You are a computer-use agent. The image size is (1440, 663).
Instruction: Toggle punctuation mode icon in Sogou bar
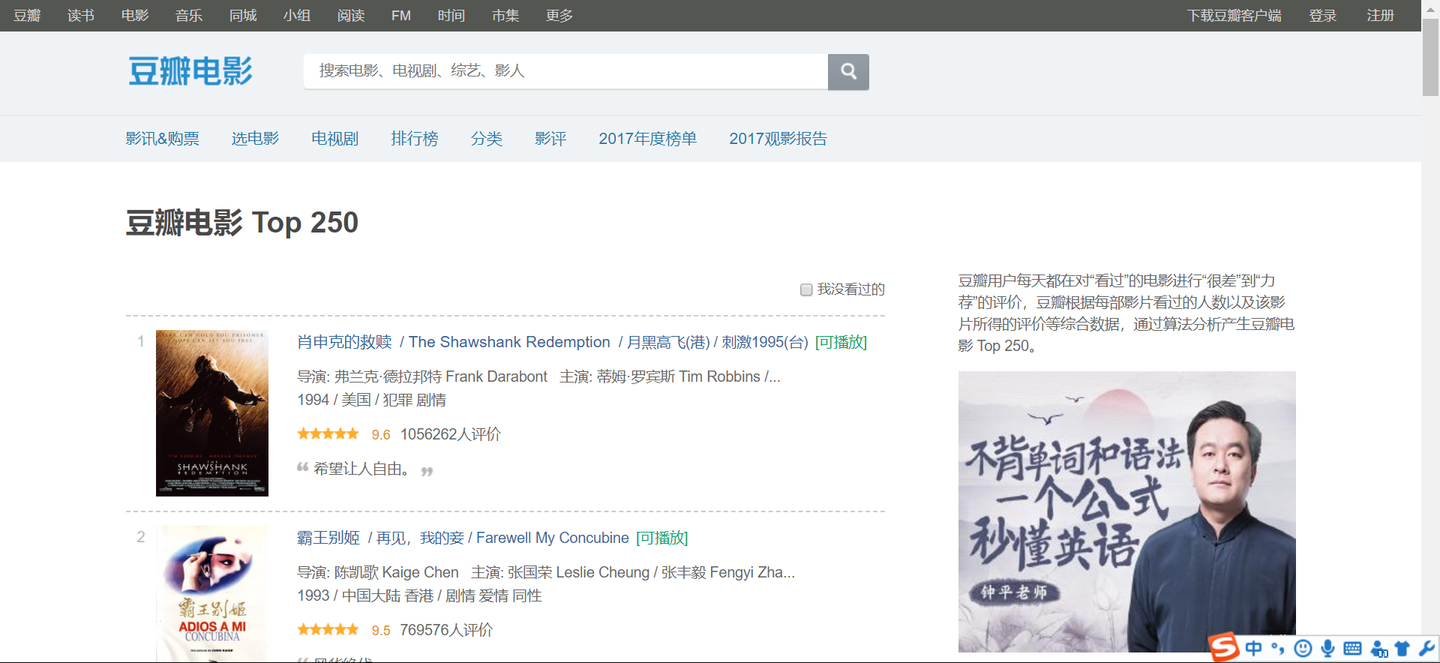[x=1278, y=649]
